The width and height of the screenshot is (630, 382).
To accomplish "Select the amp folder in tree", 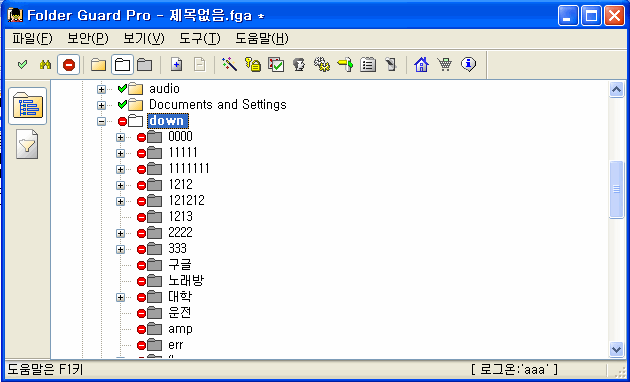I will pos(180,329).
